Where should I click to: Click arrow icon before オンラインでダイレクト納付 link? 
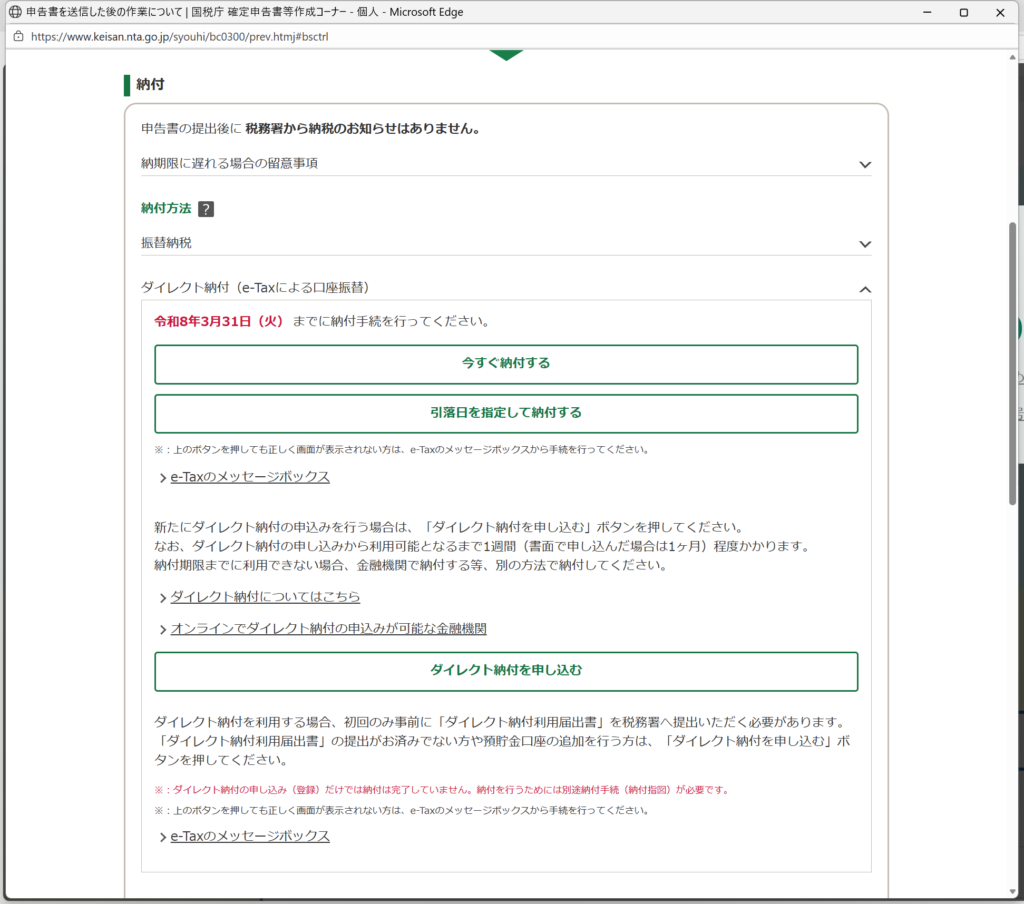point(162,629)
